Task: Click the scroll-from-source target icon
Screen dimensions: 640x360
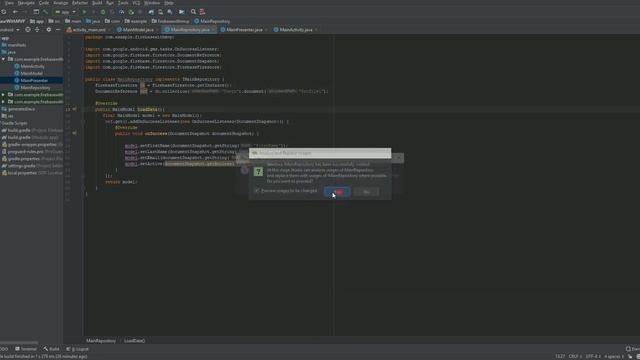Action: 28,29
